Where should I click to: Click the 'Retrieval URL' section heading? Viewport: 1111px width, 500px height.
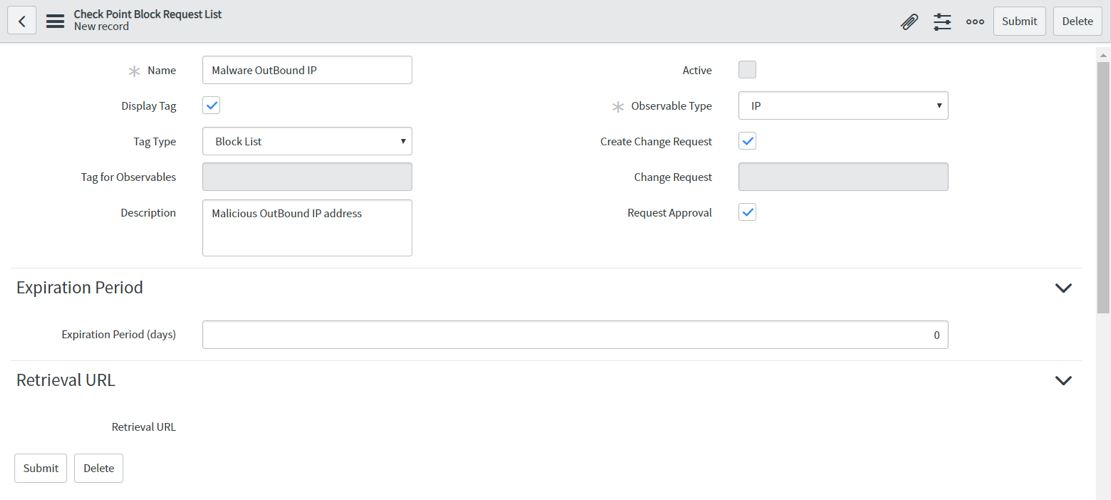(66, 380)
